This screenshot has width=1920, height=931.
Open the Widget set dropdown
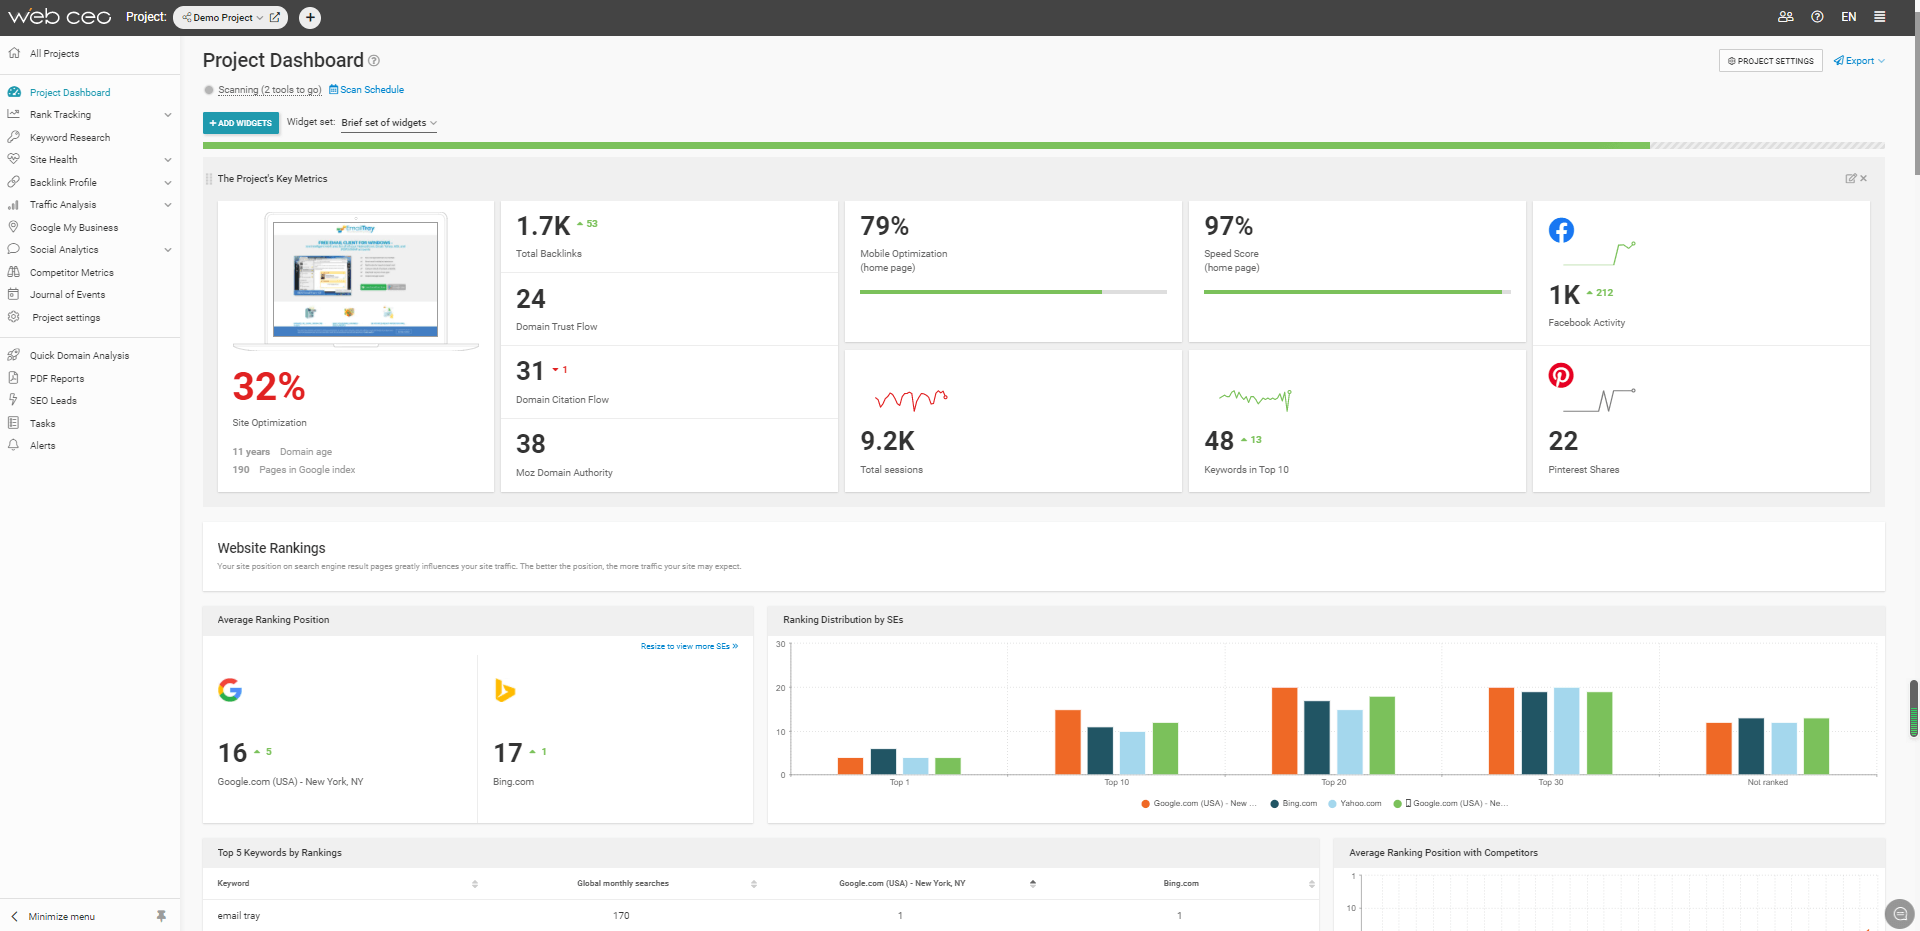[x=388, y=123]
